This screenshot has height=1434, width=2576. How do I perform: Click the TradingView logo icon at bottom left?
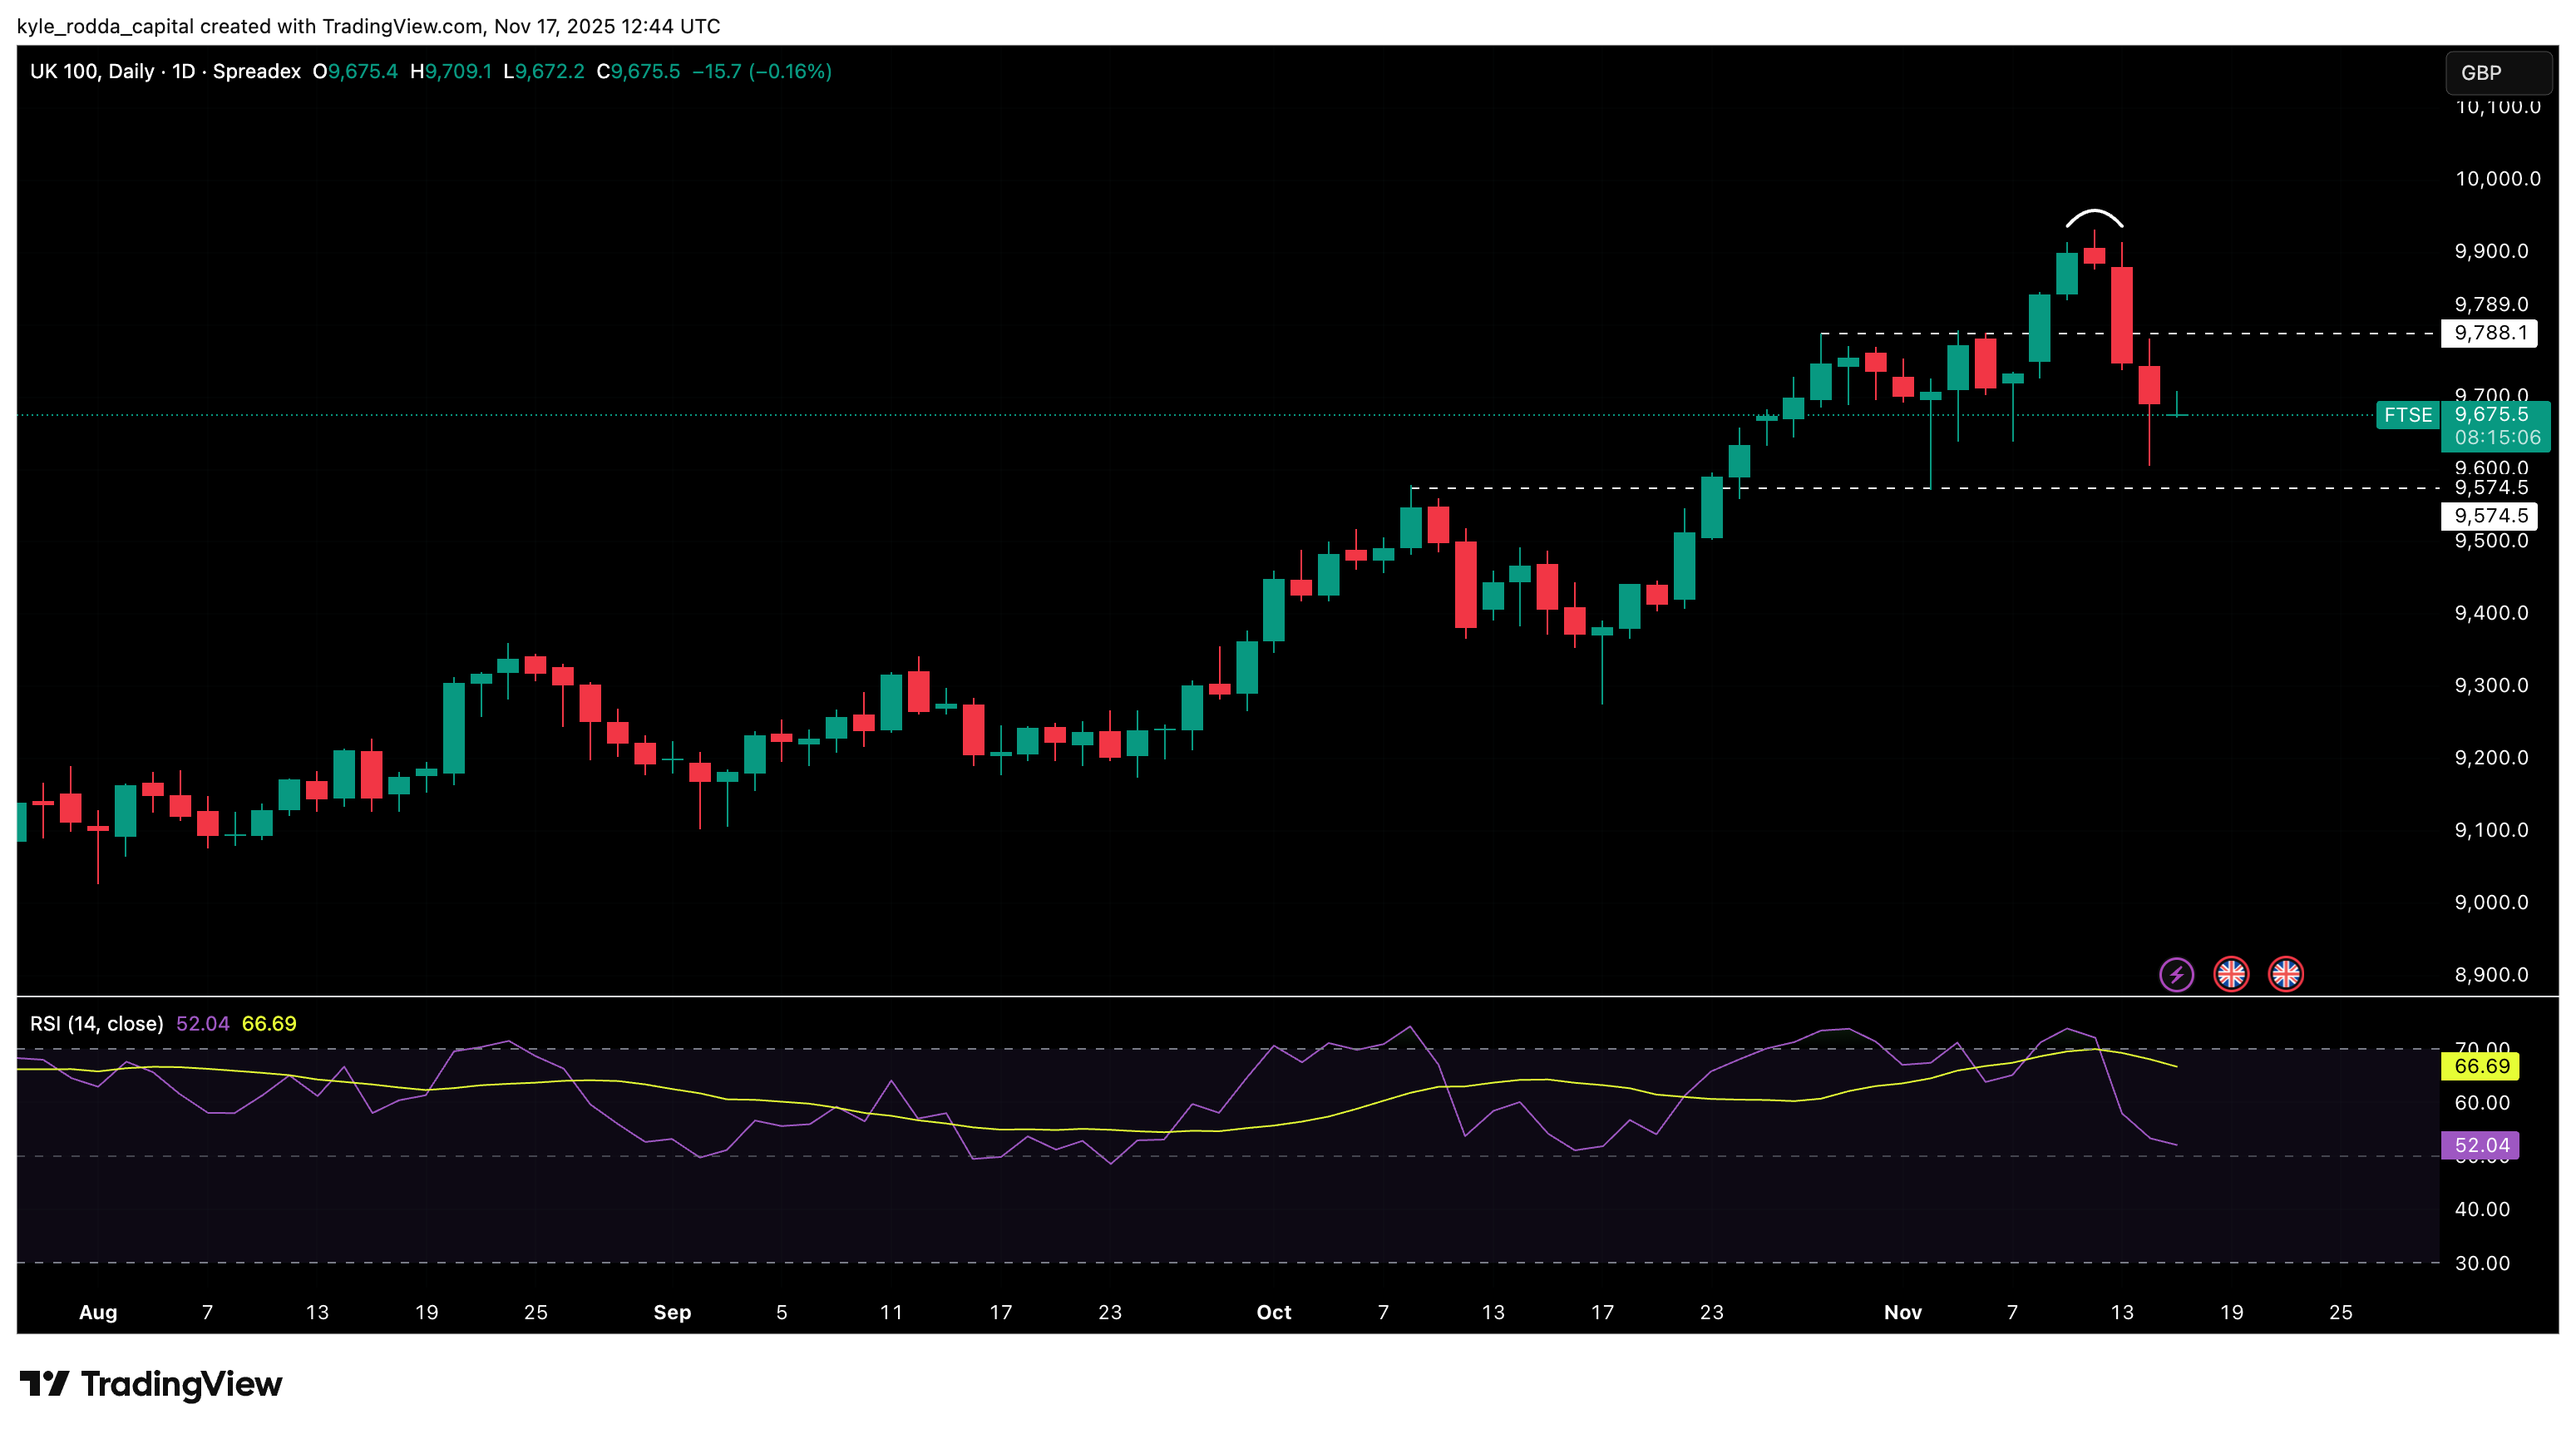pos(44,1384)
